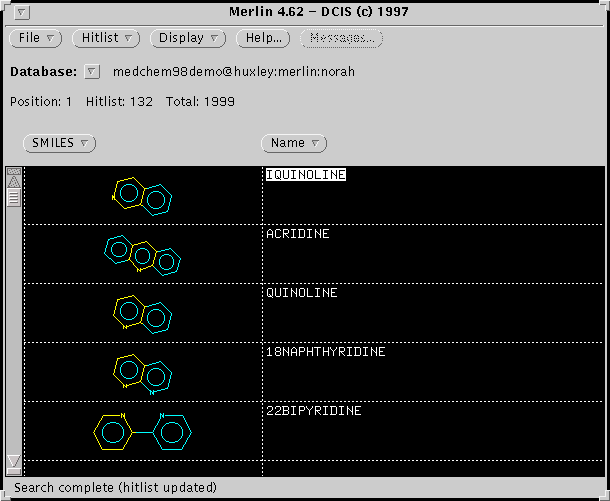Click the QUINOLINE name entry
Viewport: 610px width, 501px height.
301,293
